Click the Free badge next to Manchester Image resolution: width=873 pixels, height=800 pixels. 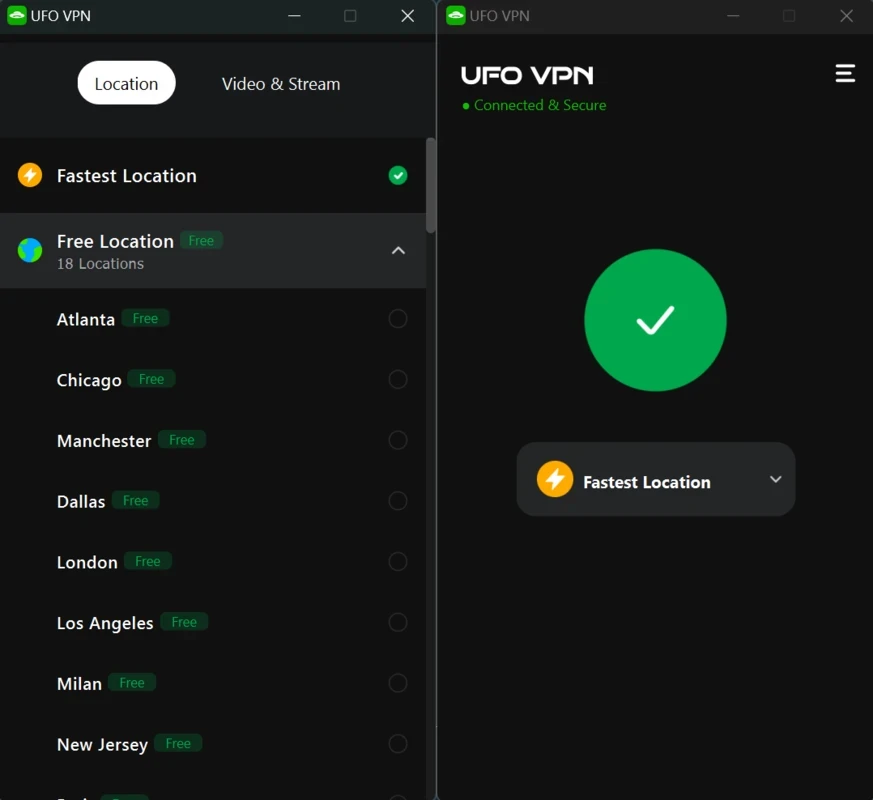182,440
